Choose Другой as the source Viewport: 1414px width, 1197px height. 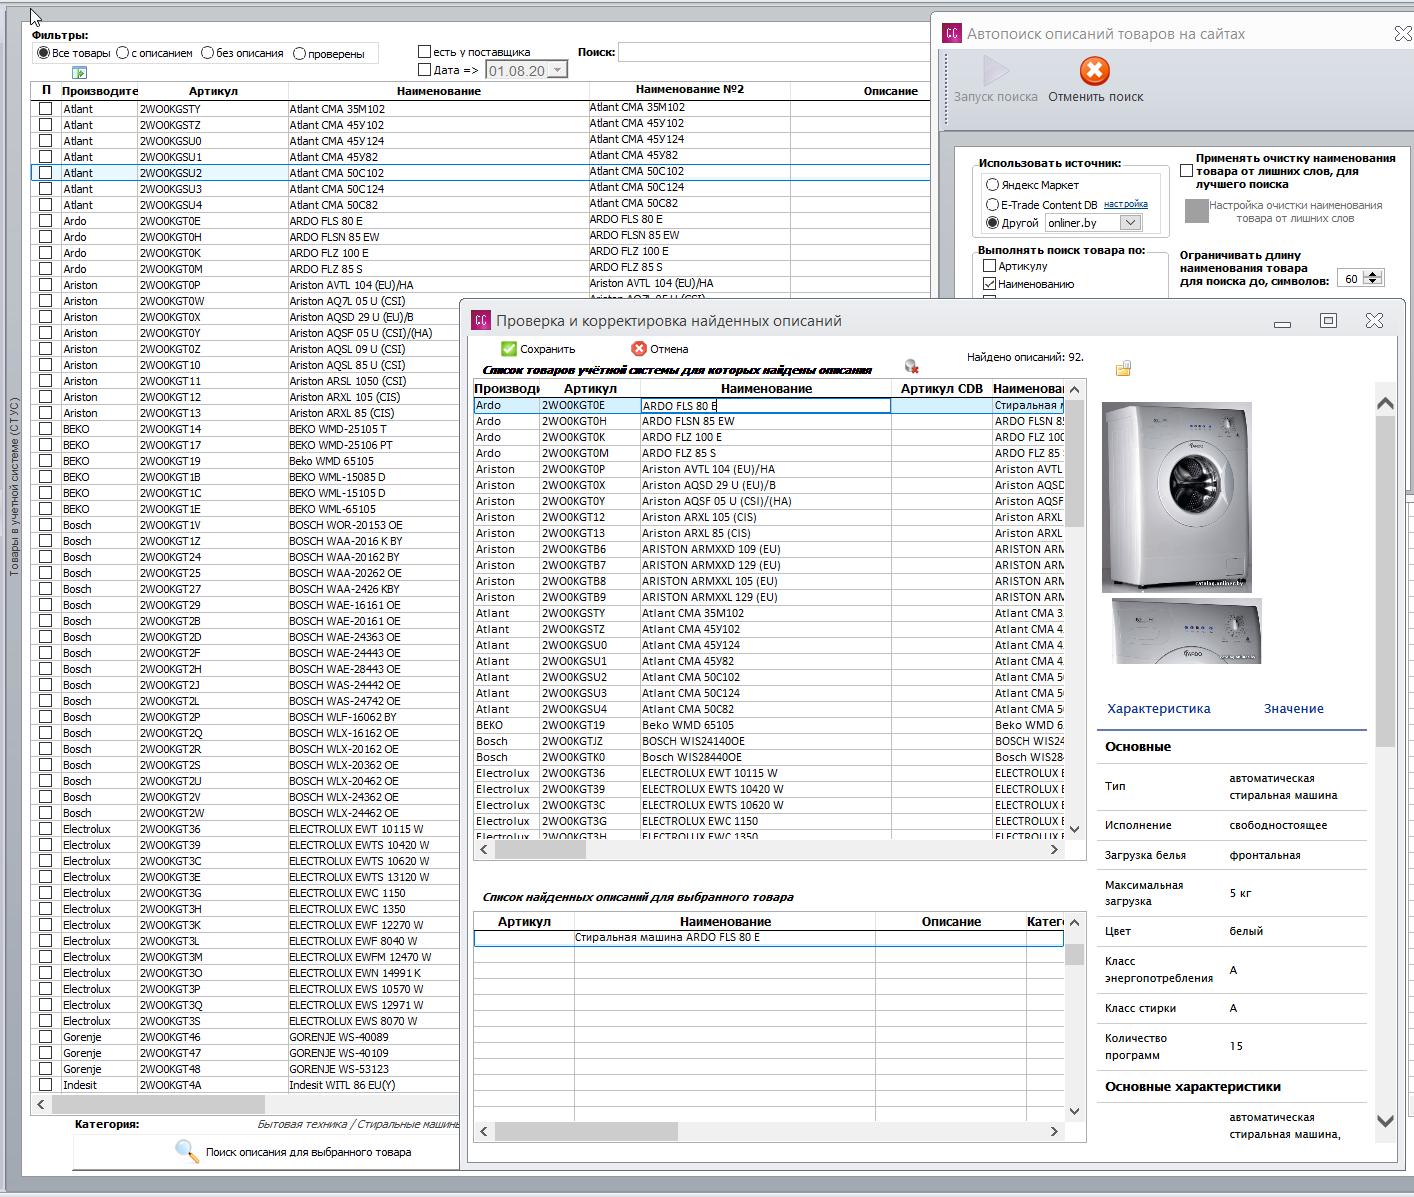tap(992, 223)
